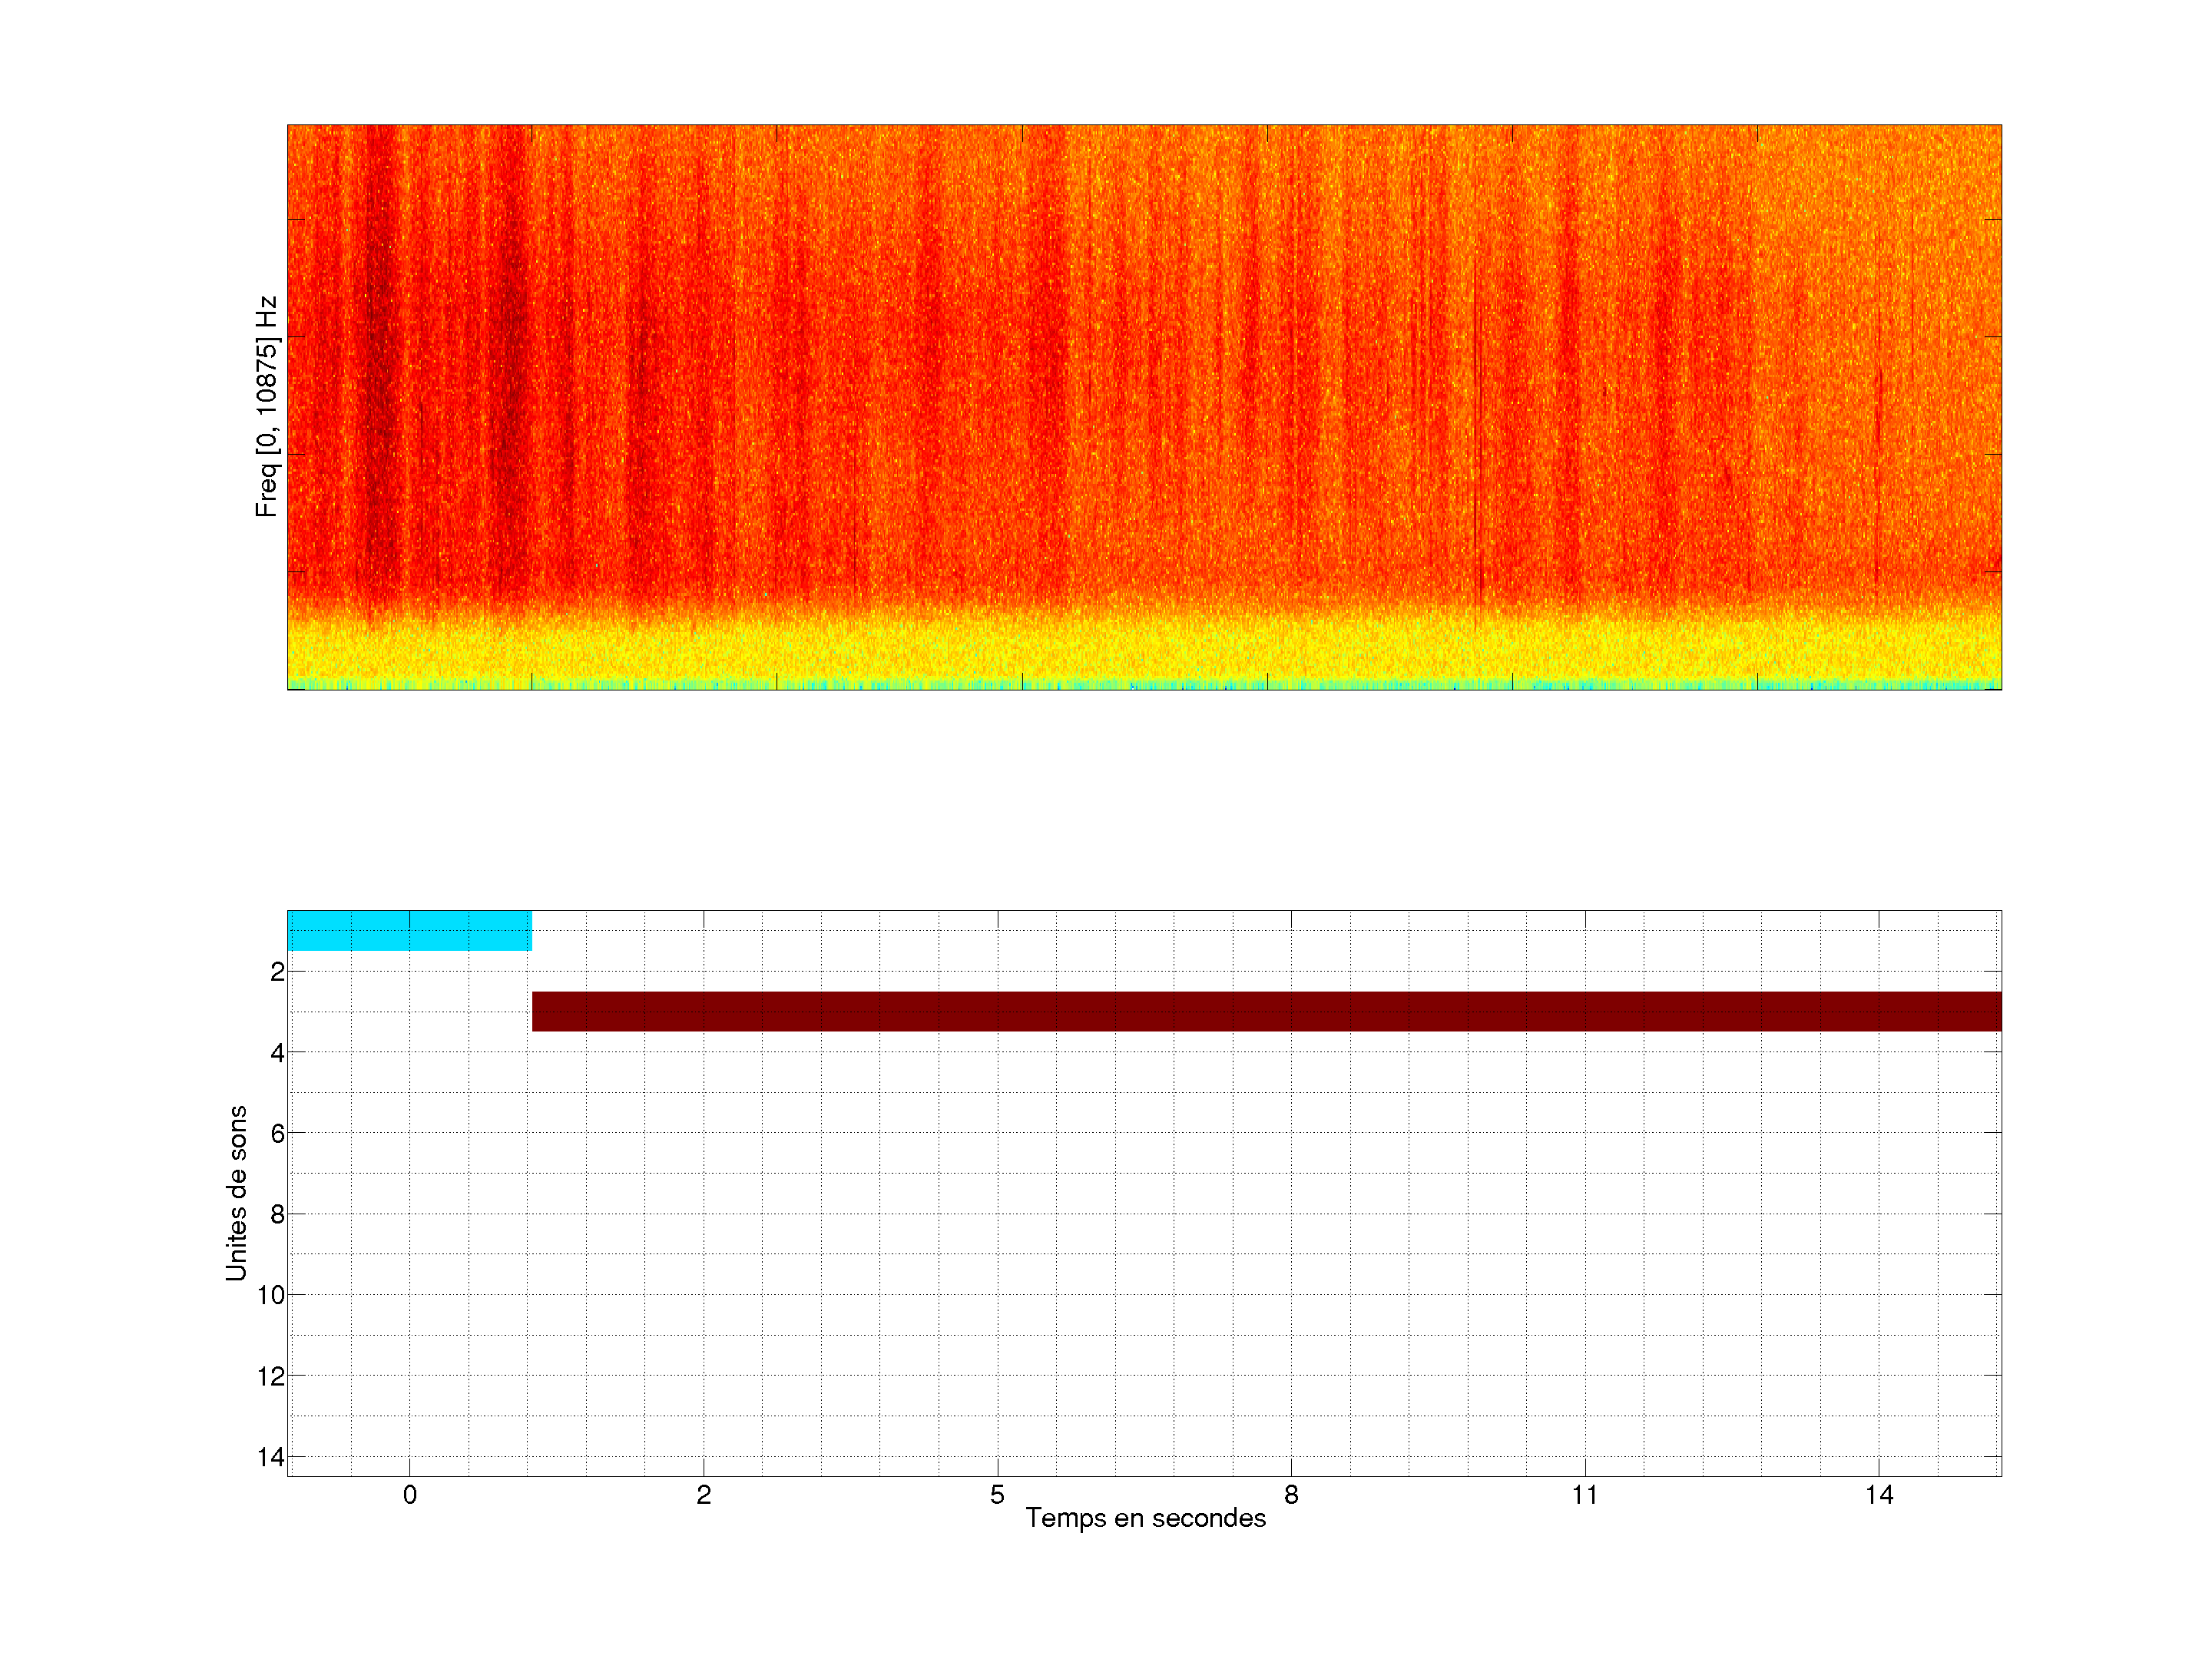The image size is (2212, 1659).
Task: Click the y-axis tick label '6'
Action: click(x=277, y=1133)
